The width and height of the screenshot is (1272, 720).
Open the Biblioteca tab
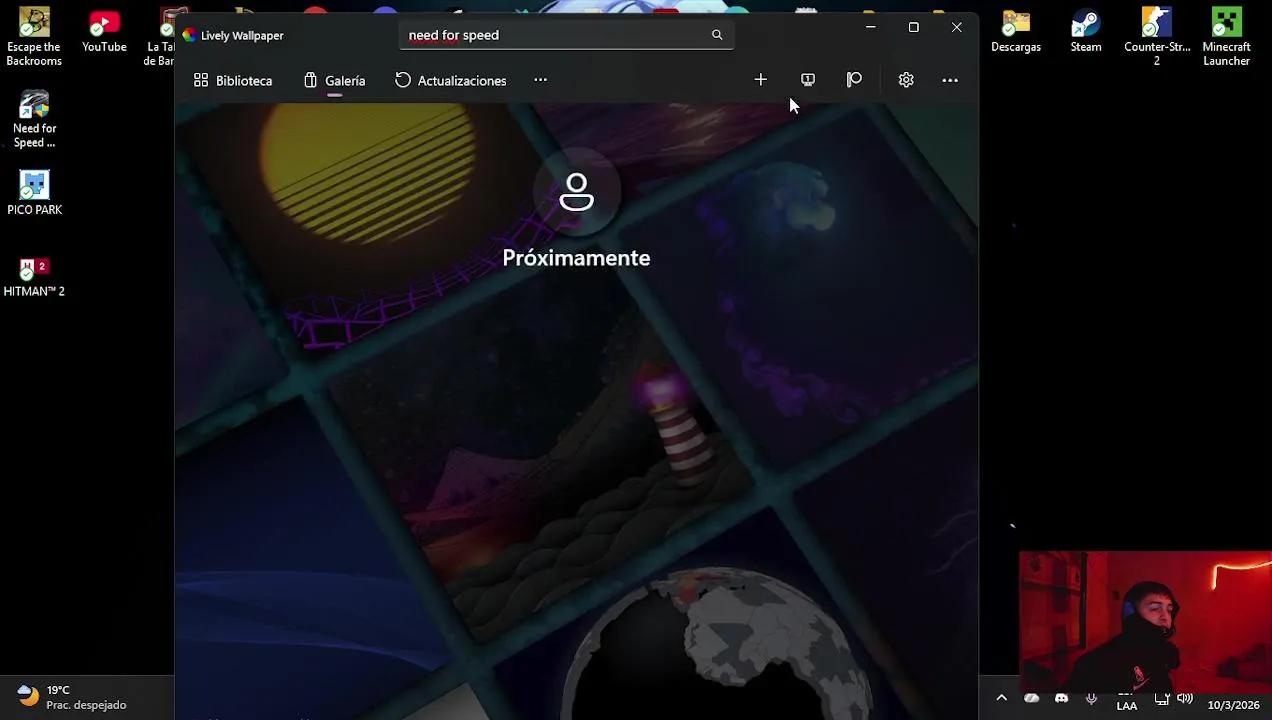233,80
